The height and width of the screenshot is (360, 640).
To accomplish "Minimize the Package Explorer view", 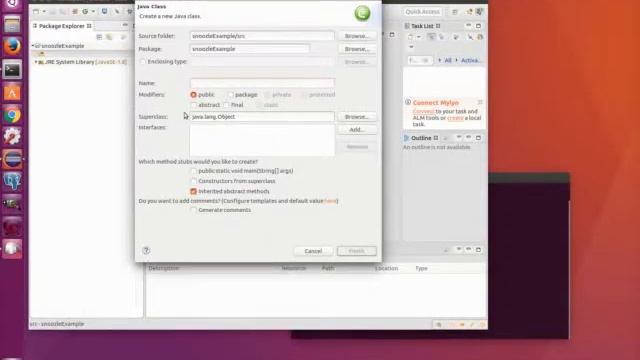I will point(125,26).
